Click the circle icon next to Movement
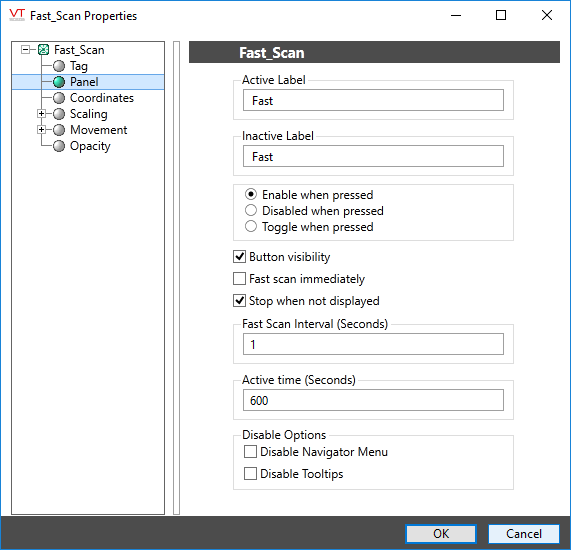571x550 pixels. point(59,130)
